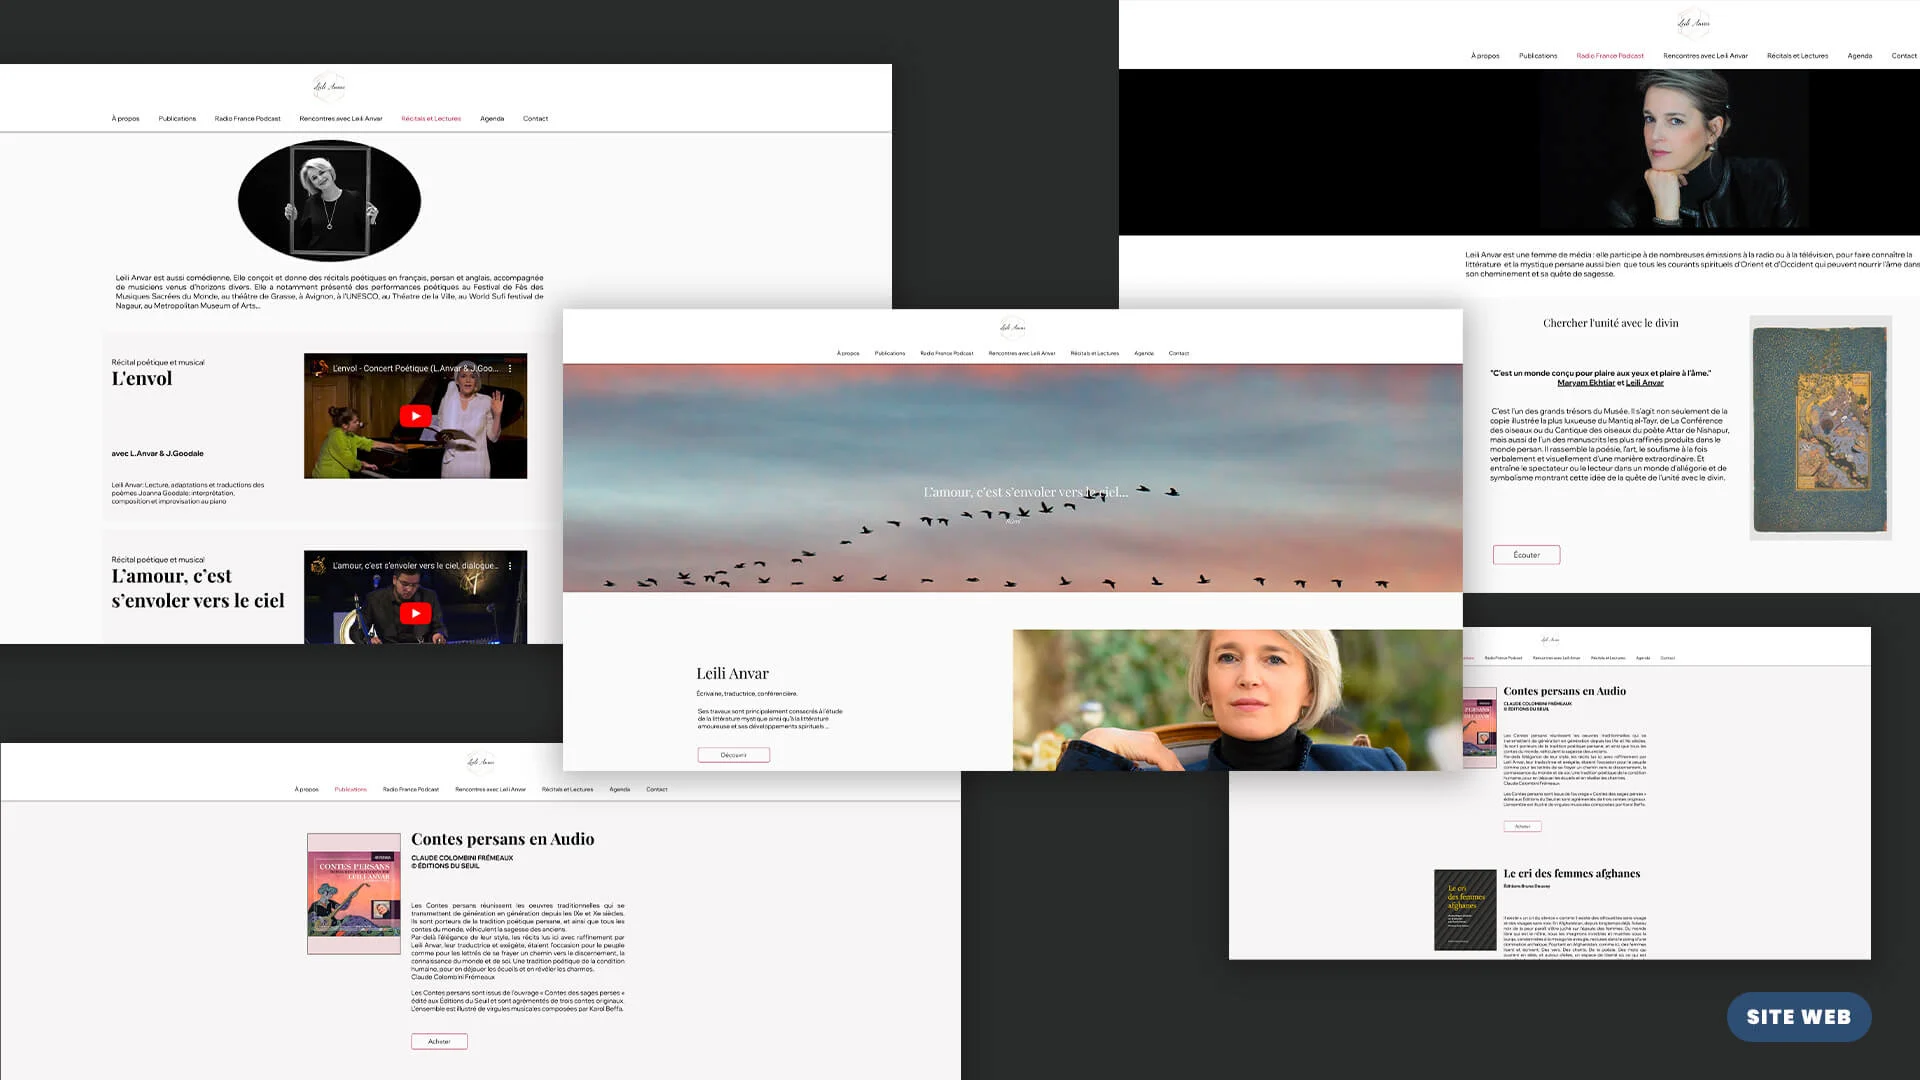
Task: Go to Agenda in center homepage menu
Action: 1144,354
